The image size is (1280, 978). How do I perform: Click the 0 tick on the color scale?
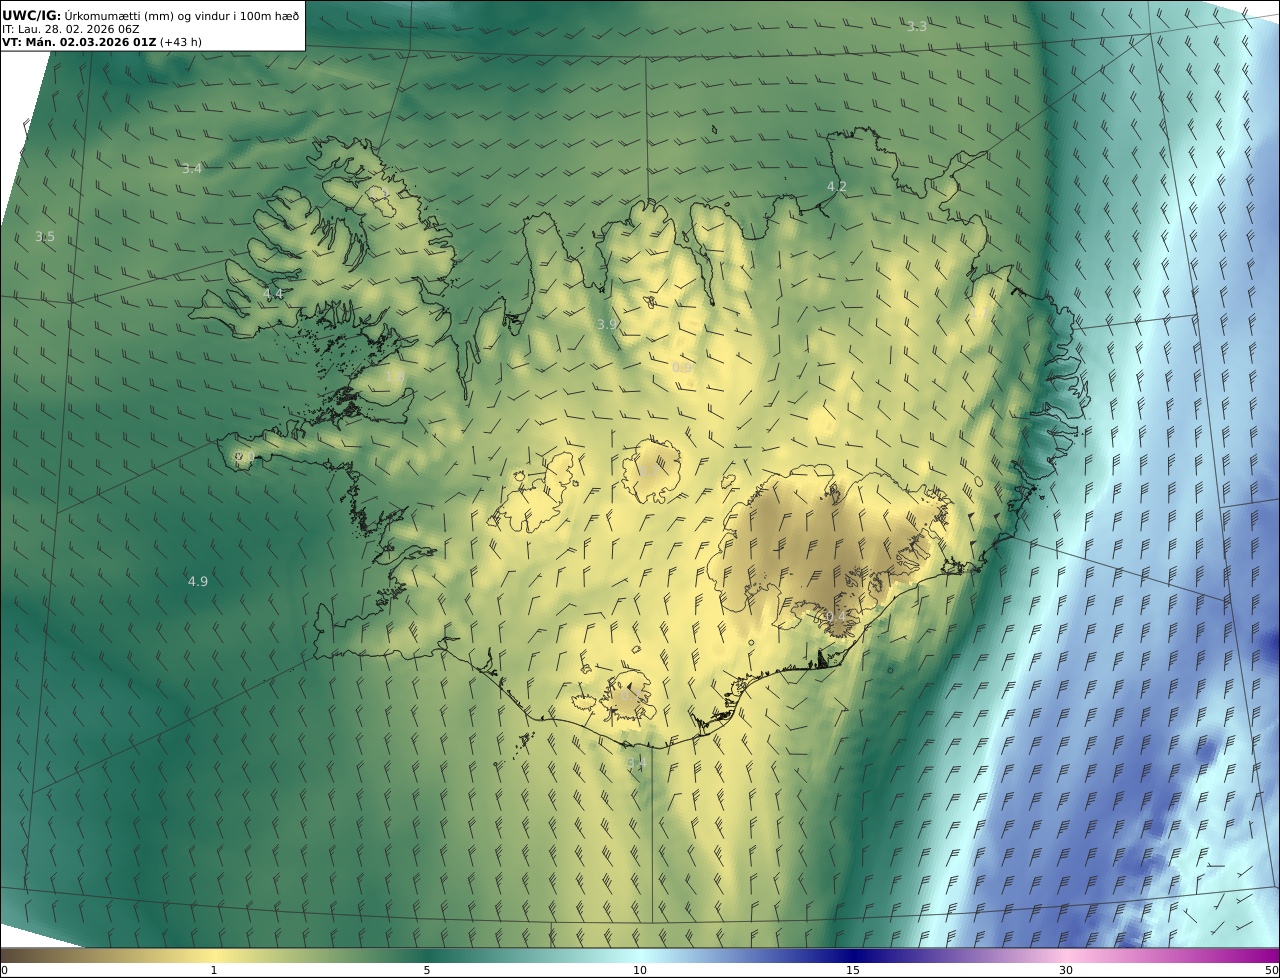pos(4,970)
